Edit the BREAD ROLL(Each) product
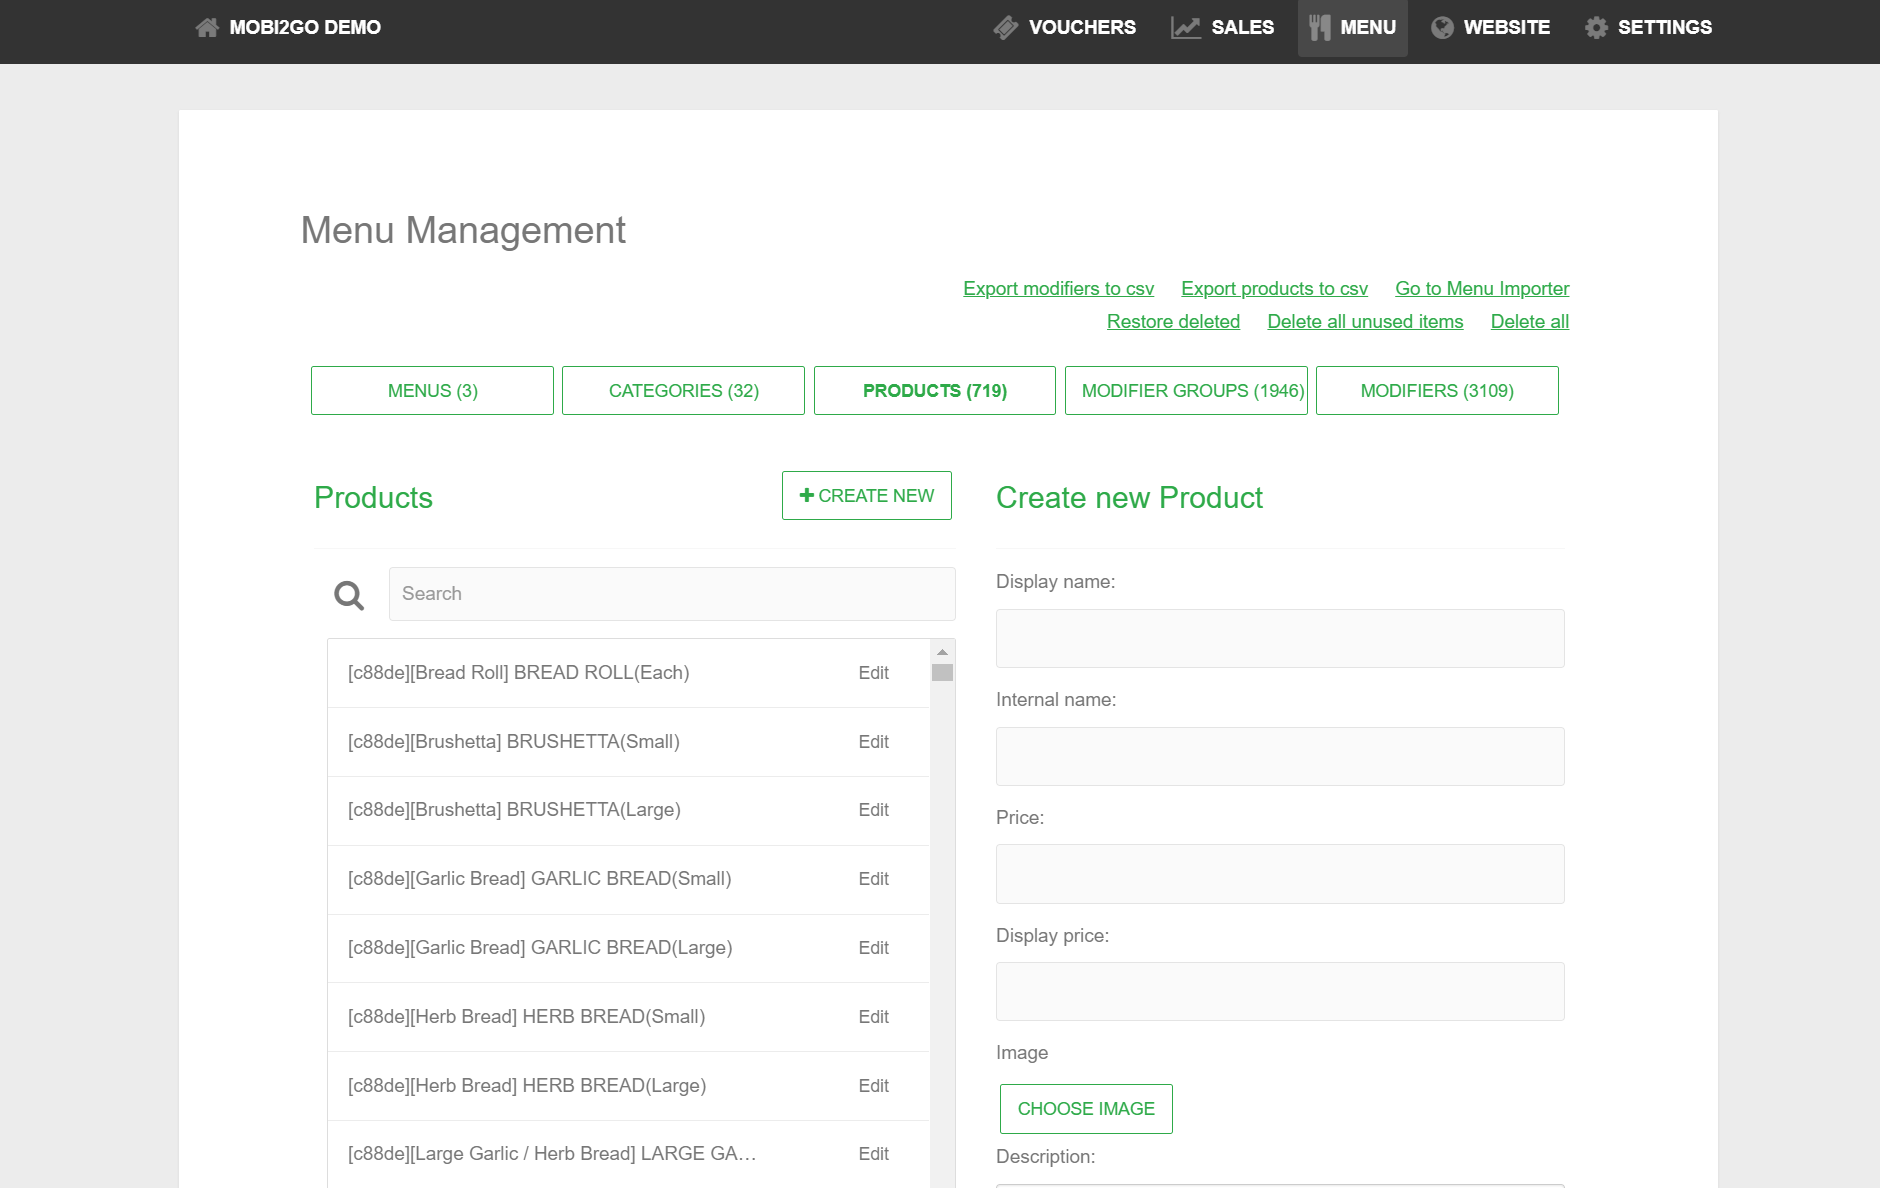The width and height of the screenshot is (1880, 1188). [873, 673]
